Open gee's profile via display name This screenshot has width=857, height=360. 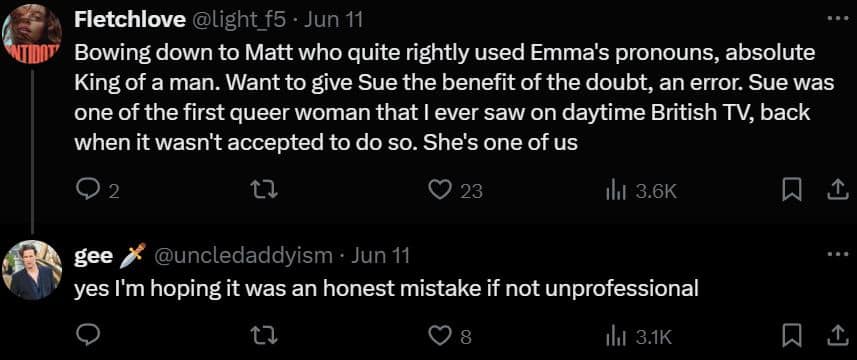pos(94,256)
